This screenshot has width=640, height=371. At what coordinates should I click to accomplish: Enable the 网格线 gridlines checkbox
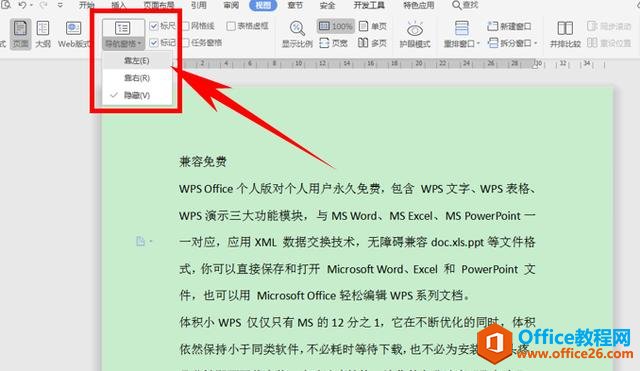(x=186, y=27)
